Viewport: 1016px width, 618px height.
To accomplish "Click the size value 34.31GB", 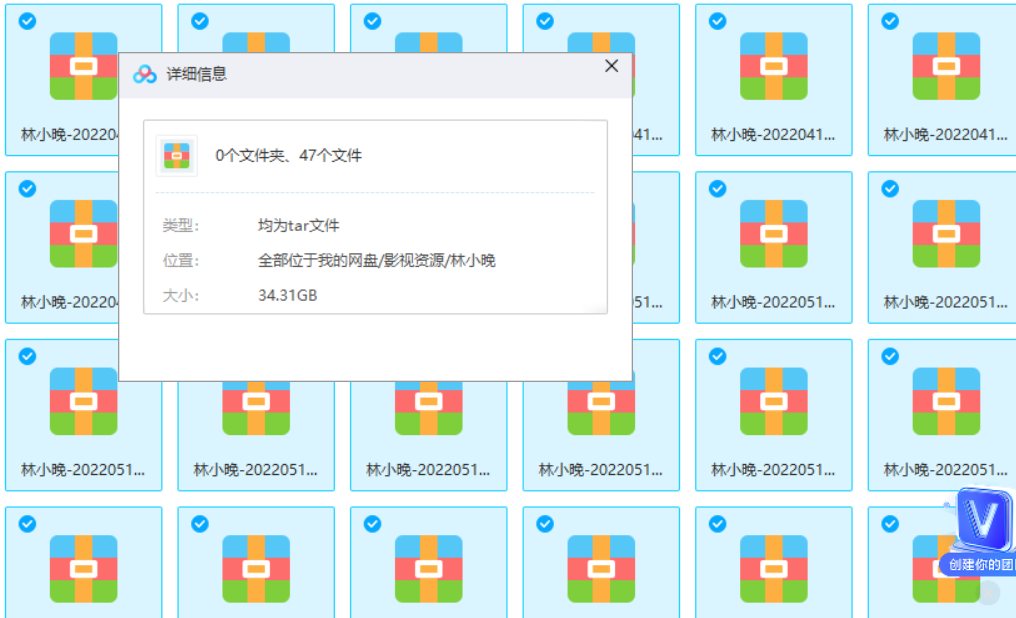I will [x=288, y=295].
